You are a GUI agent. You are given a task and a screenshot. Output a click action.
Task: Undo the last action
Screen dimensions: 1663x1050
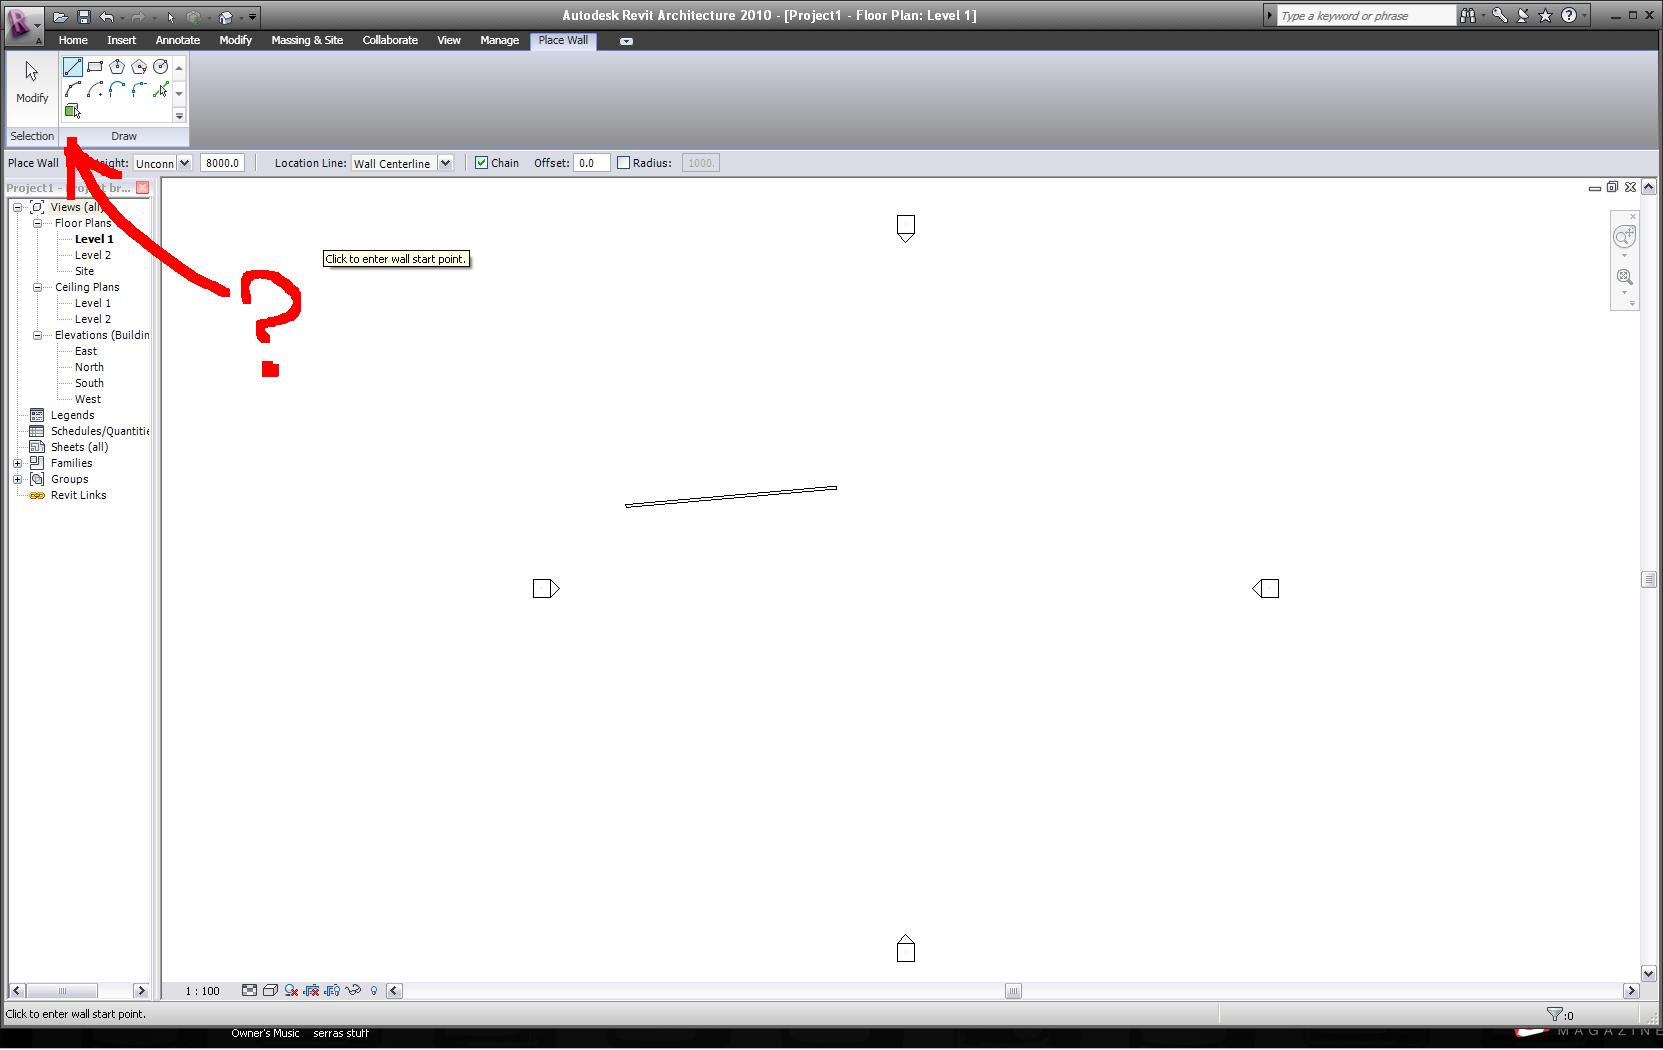(107, 16)
